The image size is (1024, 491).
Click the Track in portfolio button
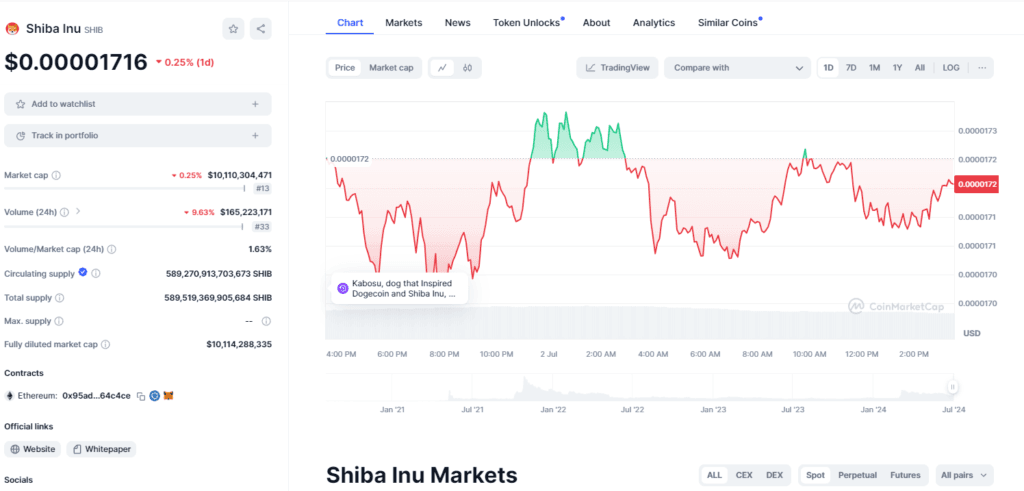click(x=138, y=136)
